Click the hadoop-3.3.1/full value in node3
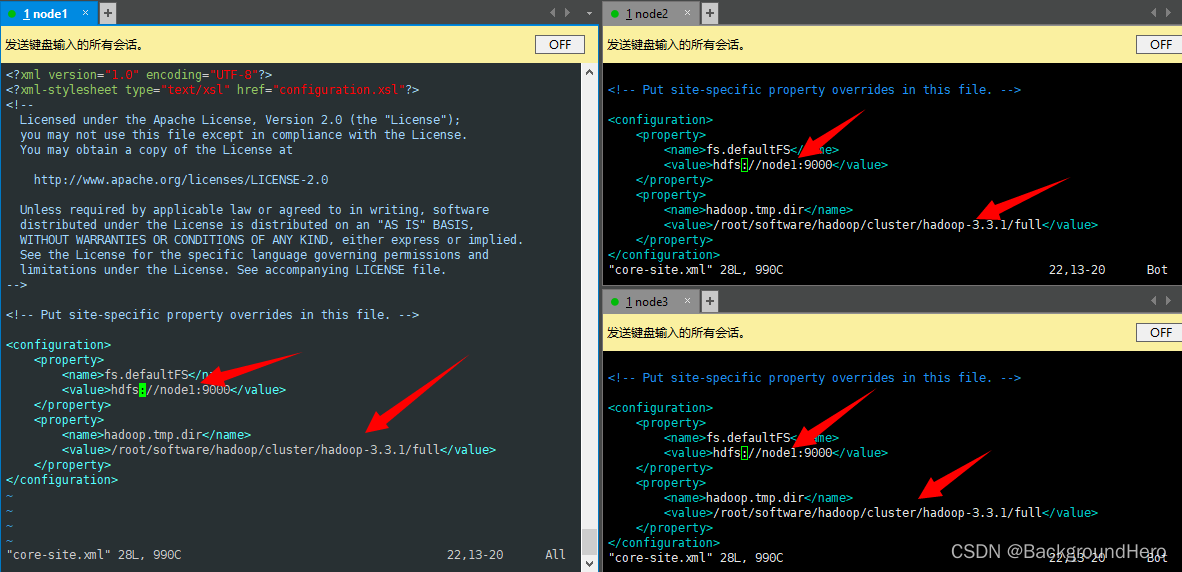The width and height of the screenshot is (1182, 572). 880,513
